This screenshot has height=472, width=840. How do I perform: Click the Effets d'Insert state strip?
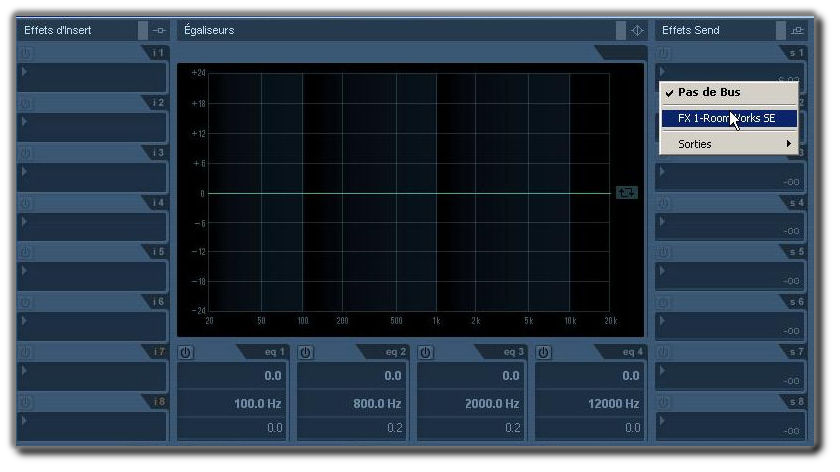pyautogui.click(x=143, y=30)
